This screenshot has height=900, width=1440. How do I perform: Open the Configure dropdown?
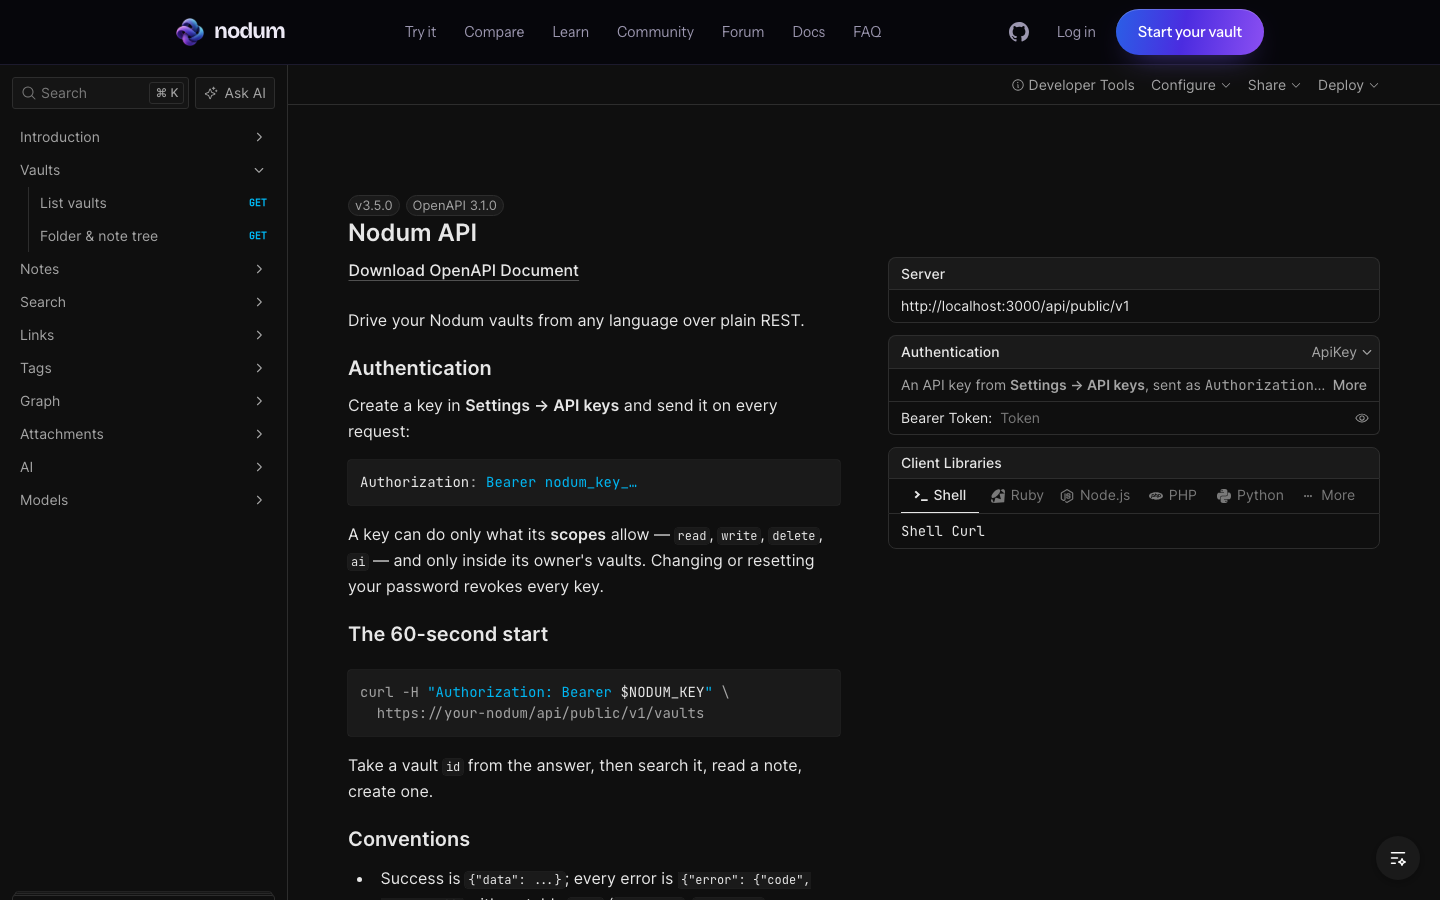click(x=1191, y=85)
